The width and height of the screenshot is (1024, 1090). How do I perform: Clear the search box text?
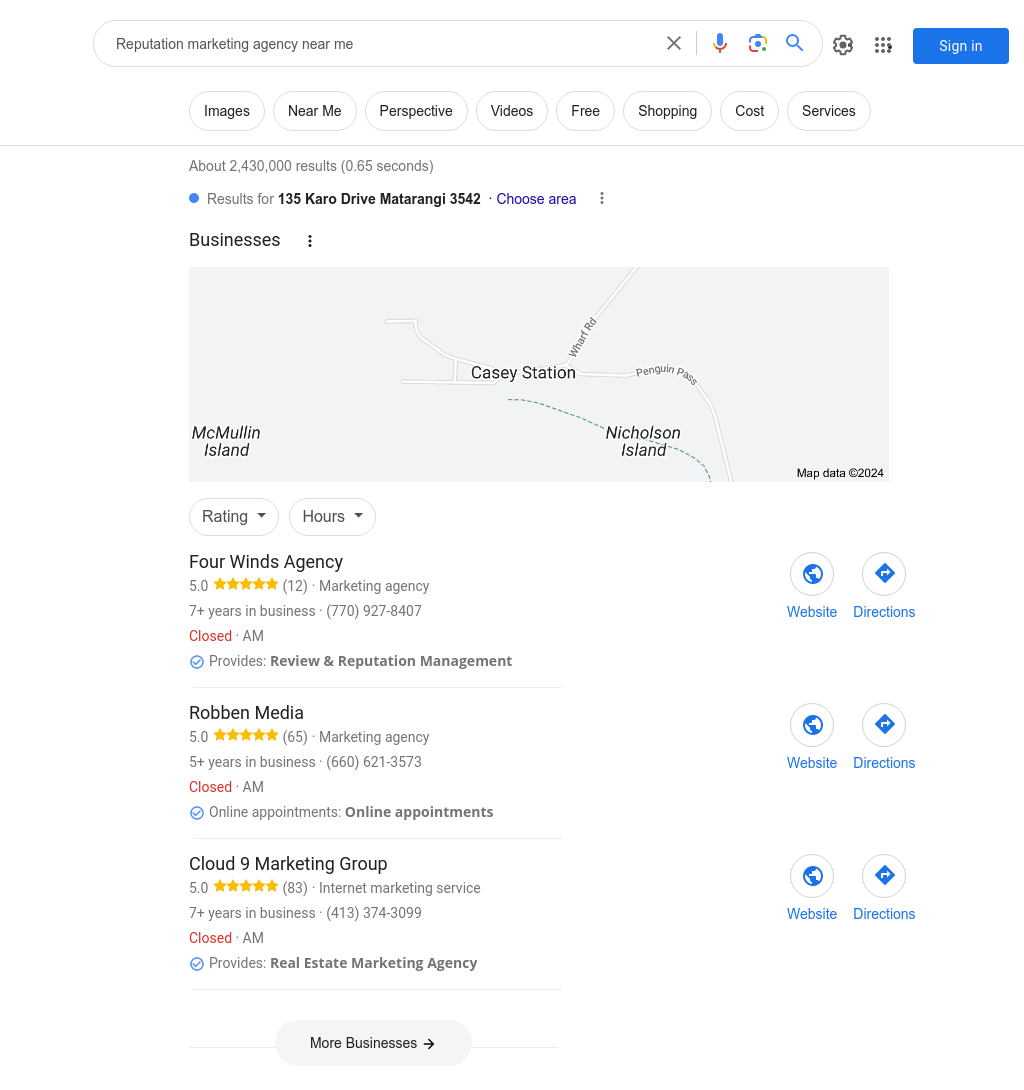[674, 44]
